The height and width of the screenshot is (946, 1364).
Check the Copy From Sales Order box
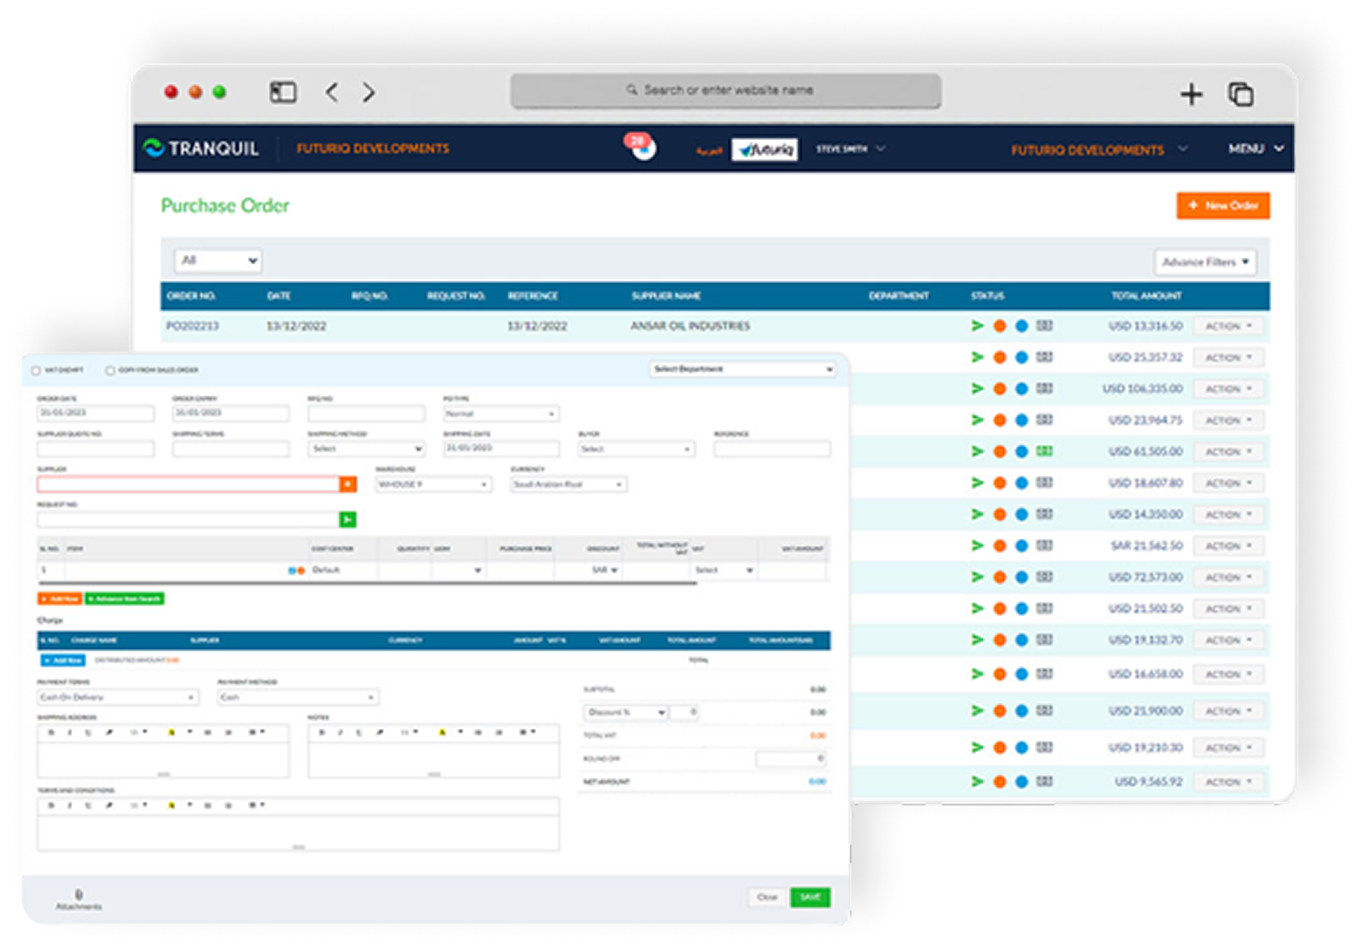click(110, 370)
